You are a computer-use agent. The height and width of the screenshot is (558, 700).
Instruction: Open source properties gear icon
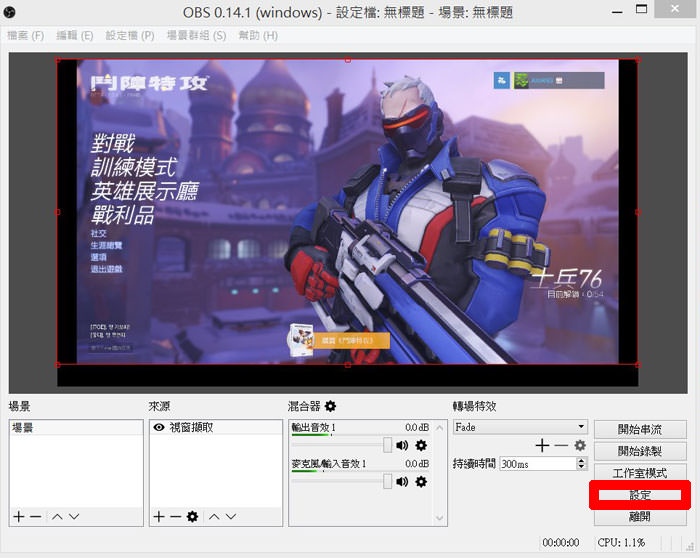192,516
